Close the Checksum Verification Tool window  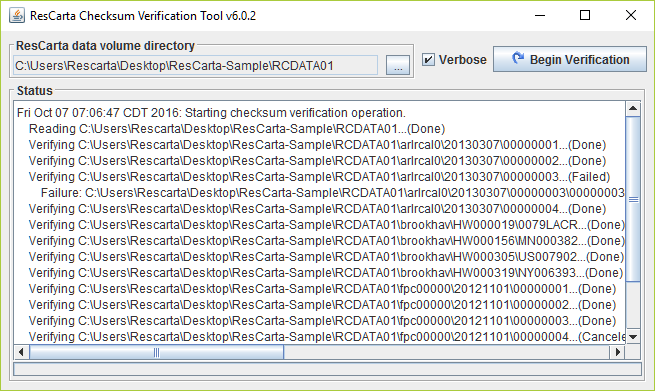coord(631,15)
